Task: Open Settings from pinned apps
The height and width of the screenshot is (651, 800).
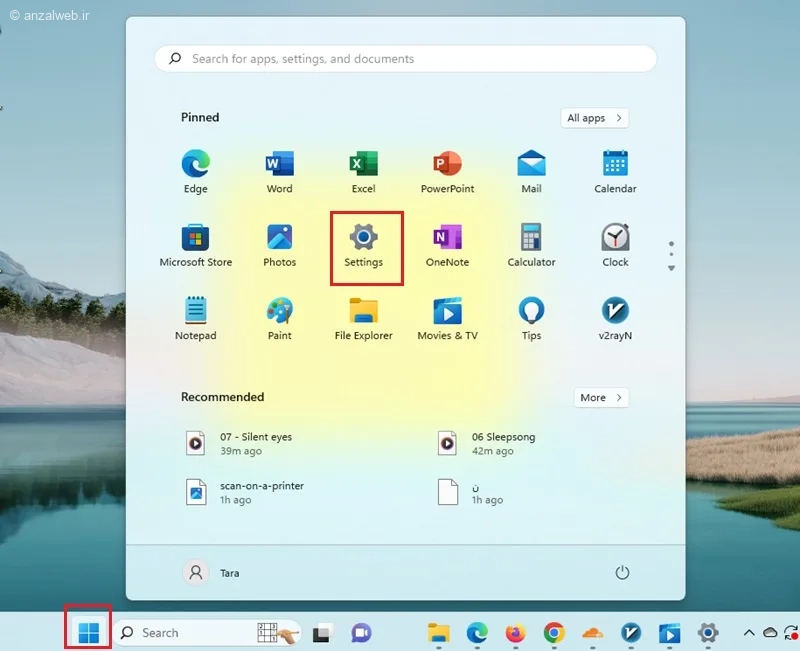Action: (363, 245)
